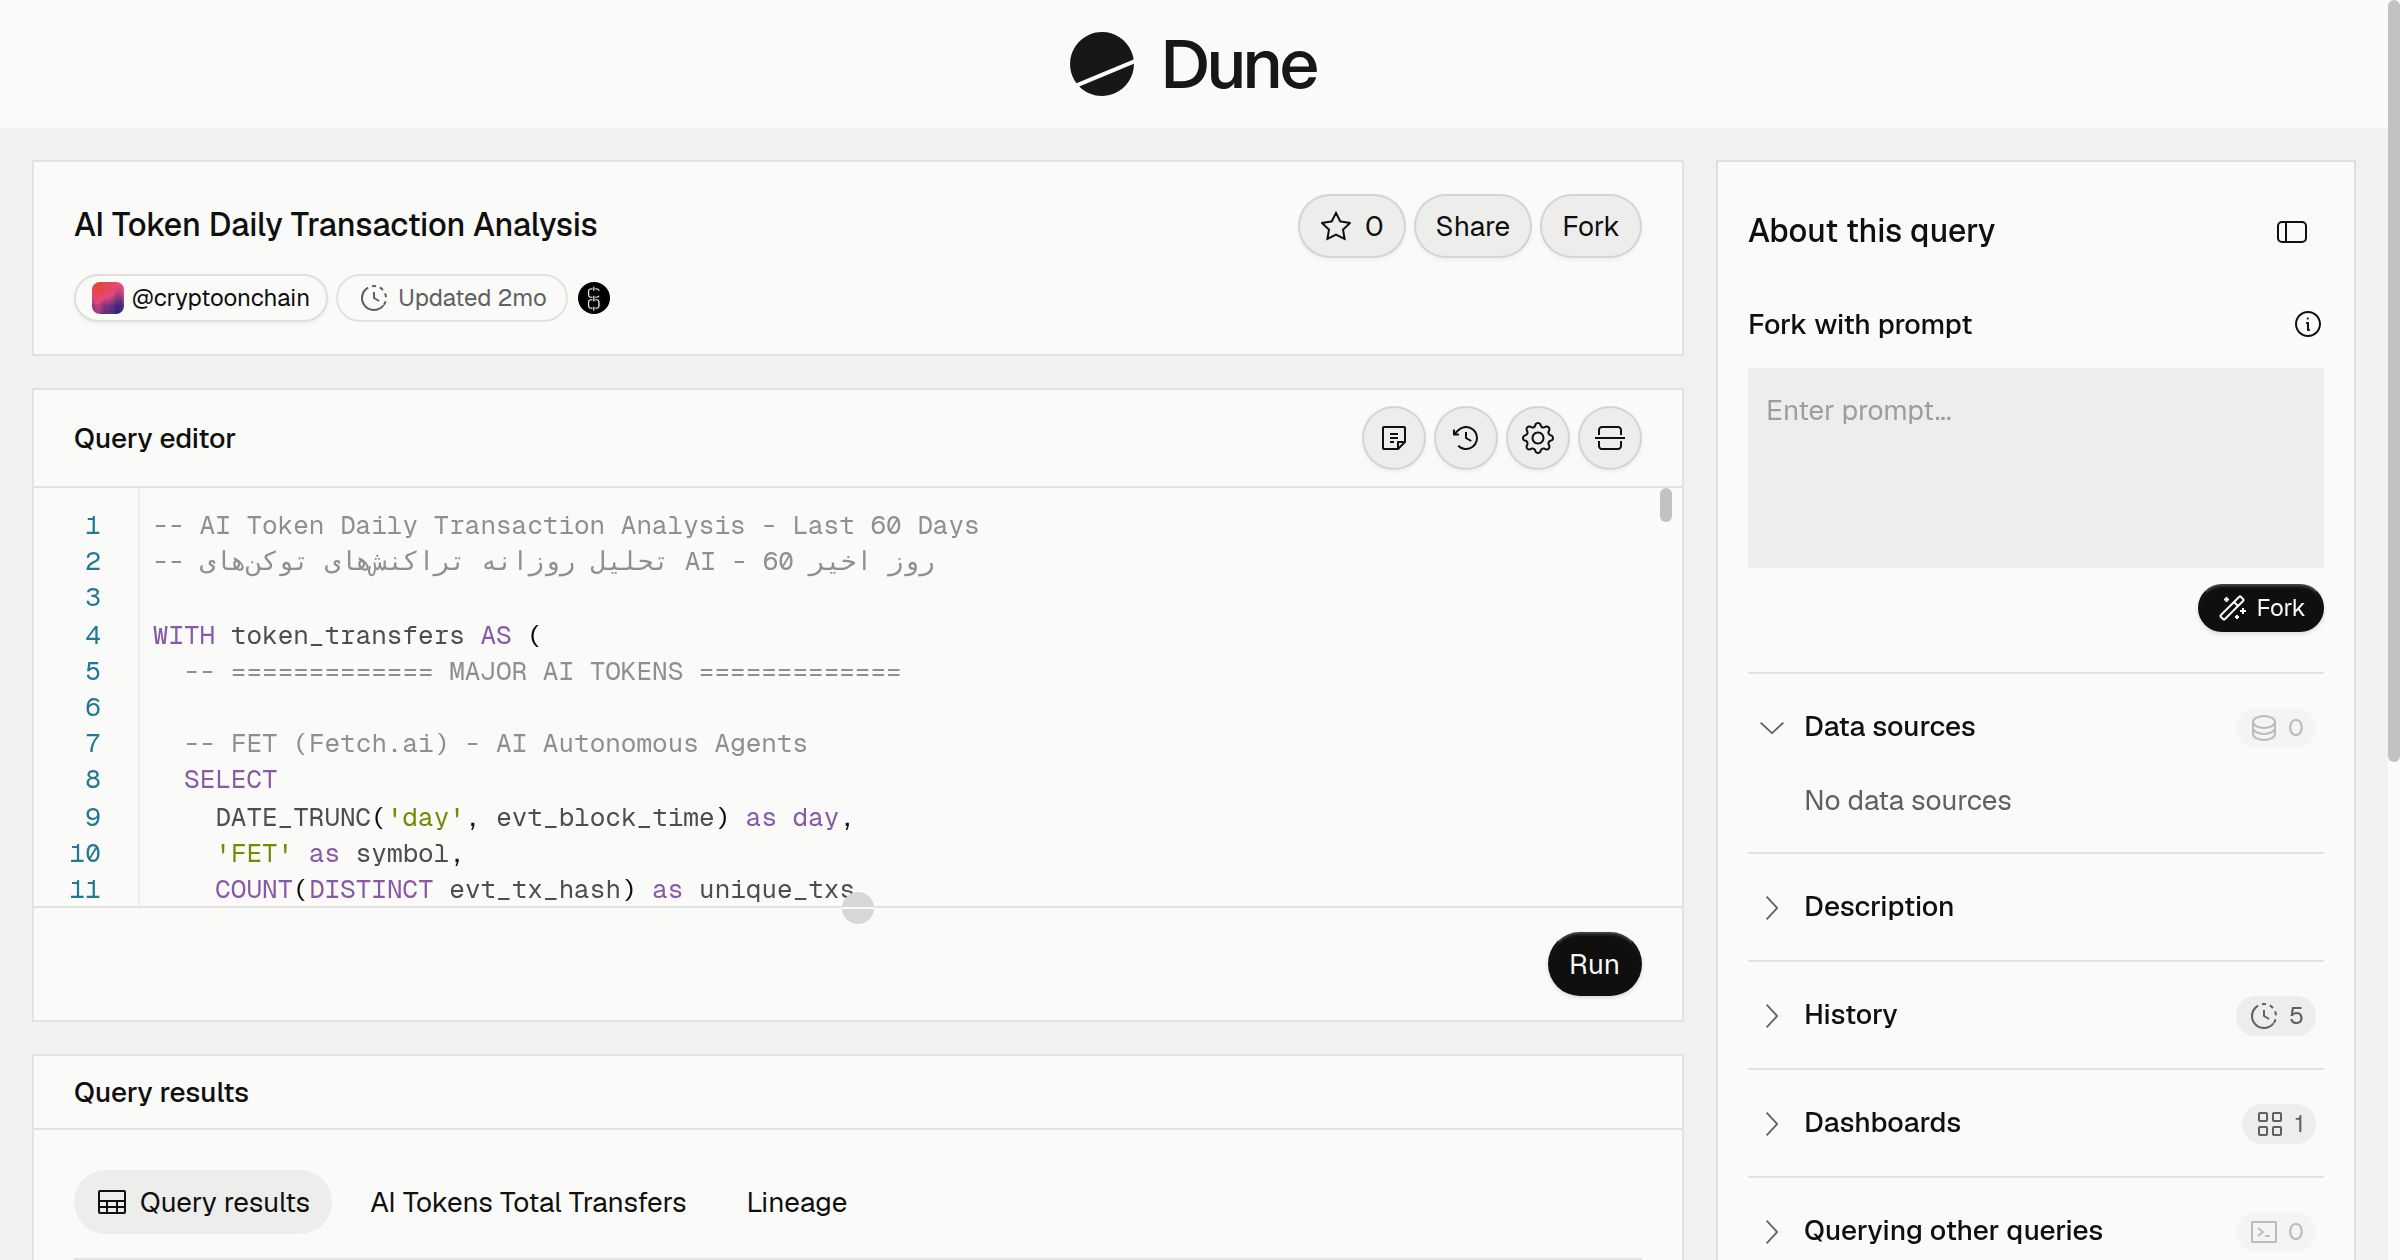Click the page vertical scrollbar
This screenshot has width=2400, height=1260.
click(x=2393, y=380)
